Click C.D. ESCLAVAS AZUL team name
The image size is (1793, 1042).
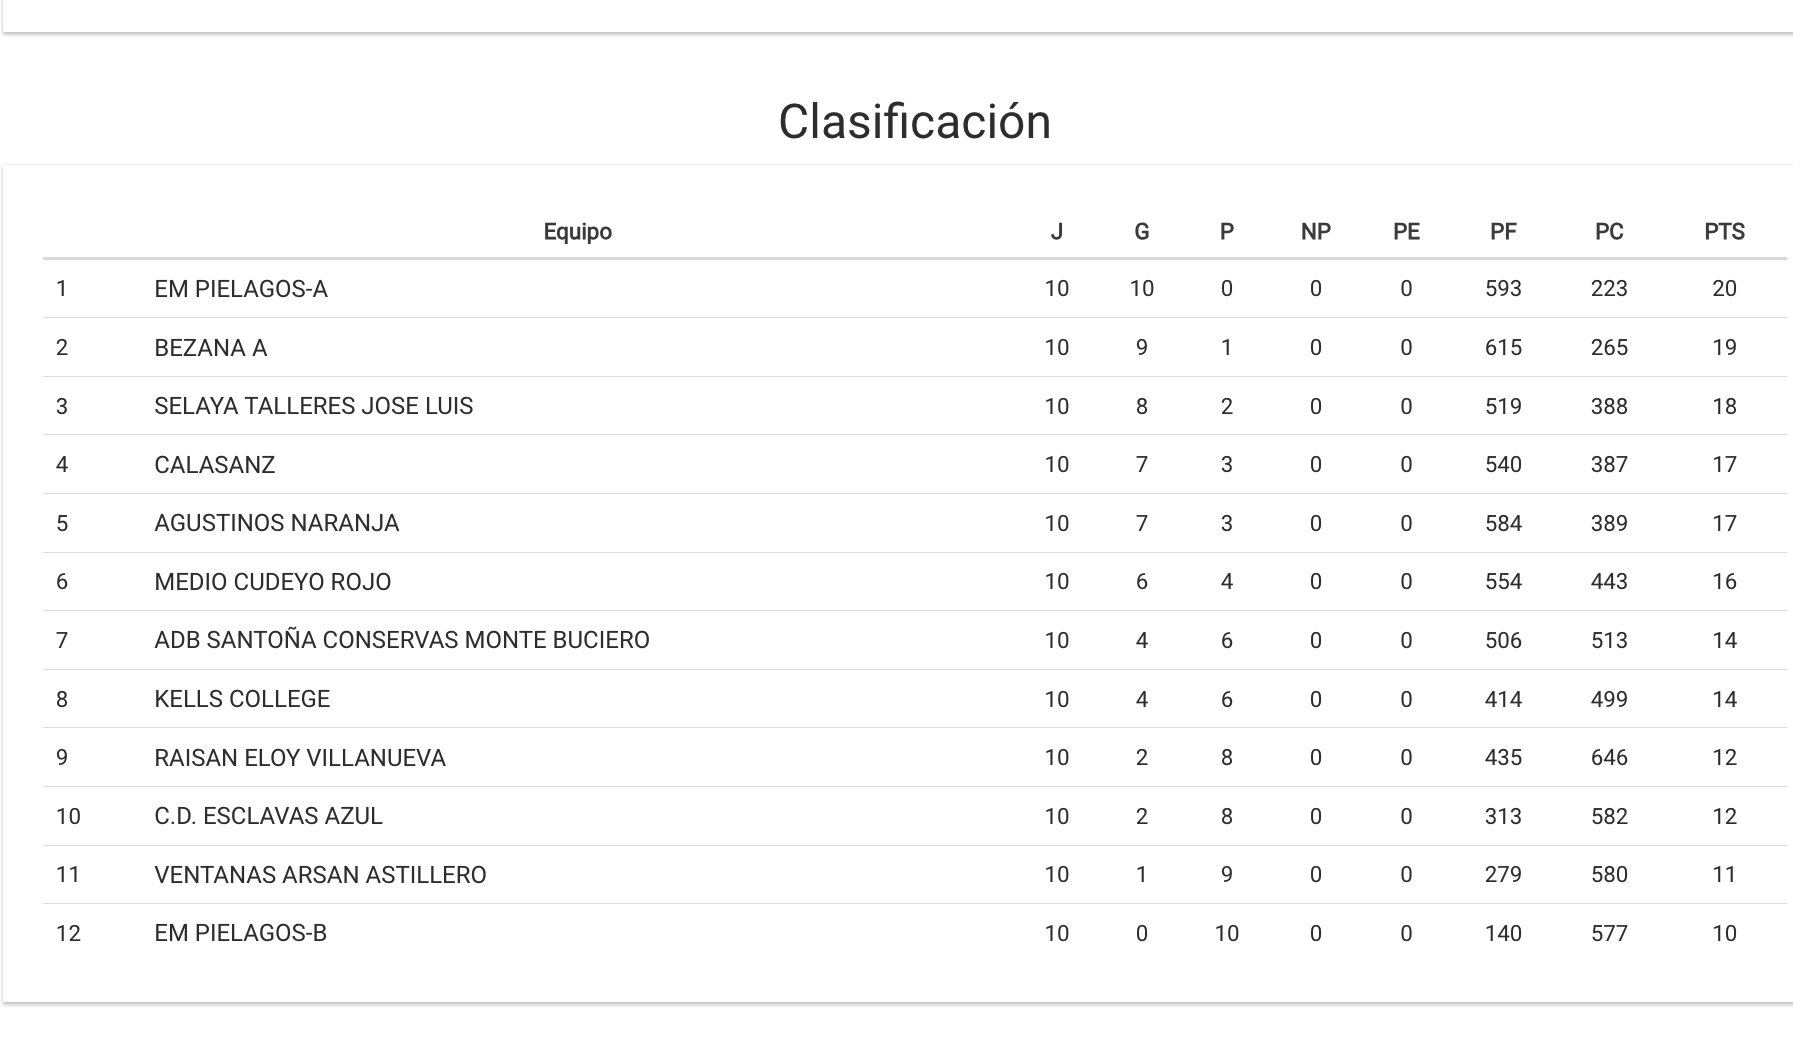[x=268, y=816]
